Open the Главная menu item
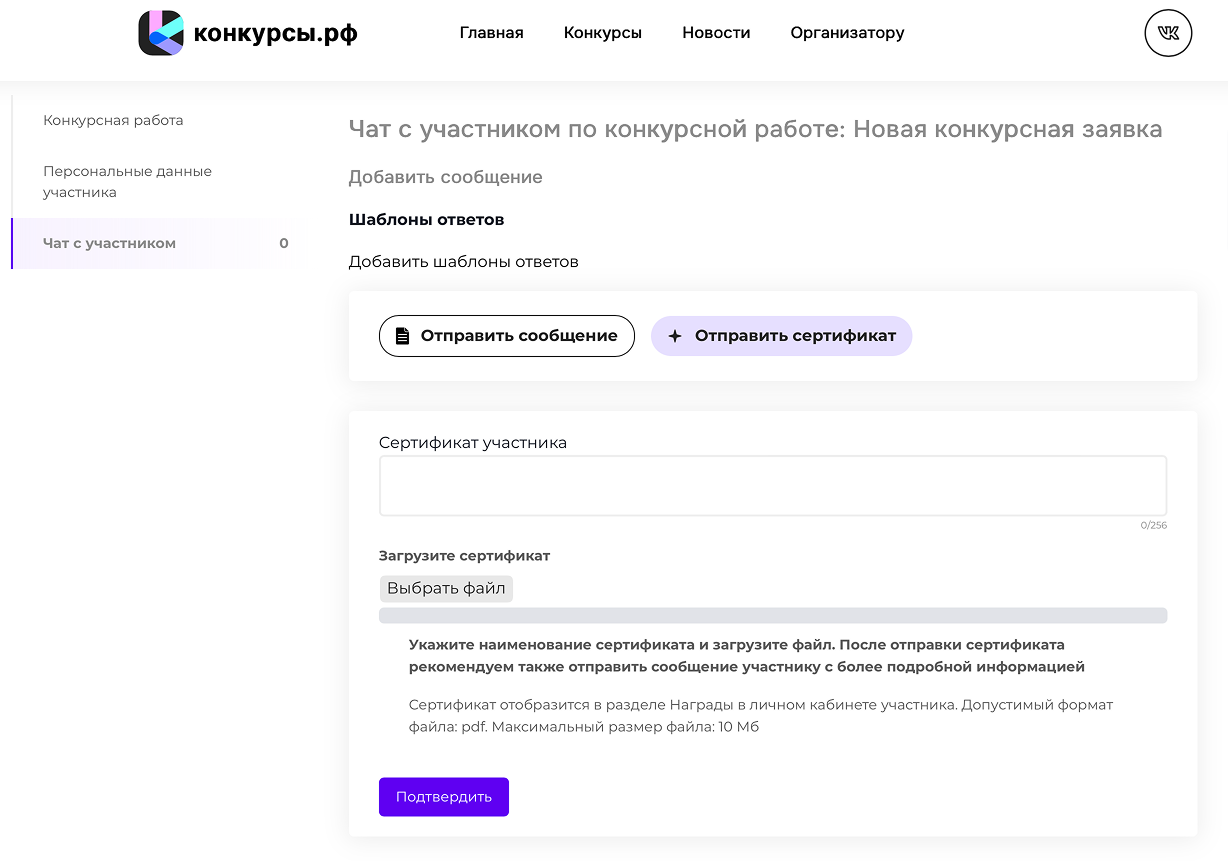The width and height of the screenshot is (1228, 861). click(x=491, y=33)
